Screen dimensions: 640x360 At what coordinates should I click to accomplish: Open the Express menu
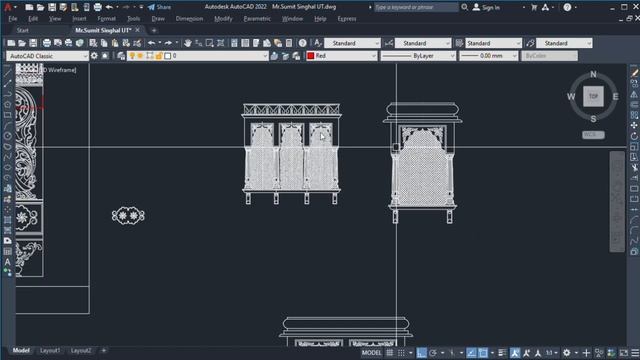[347, 19]
